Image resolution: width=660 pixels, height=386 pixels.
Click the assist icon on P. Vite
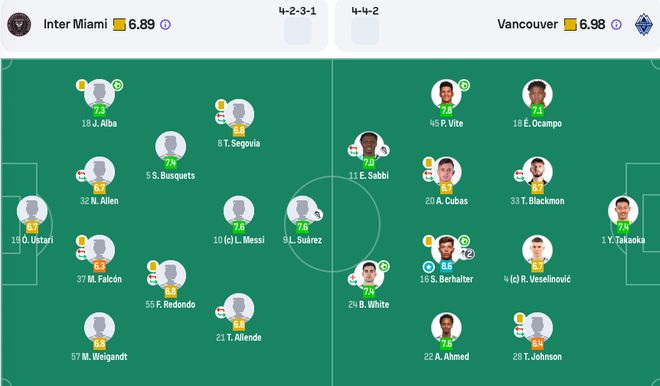pos(464,85)
